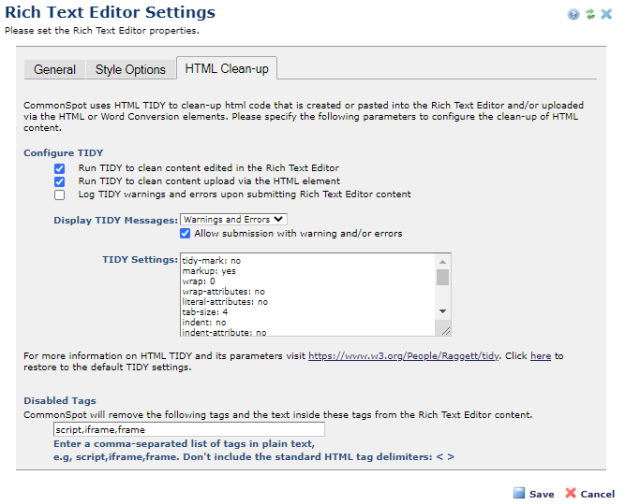625x504 pixels.
Task: Open the Display TIDY Messages dropdown
Action: pyautogui.click(x=233, y=219)
